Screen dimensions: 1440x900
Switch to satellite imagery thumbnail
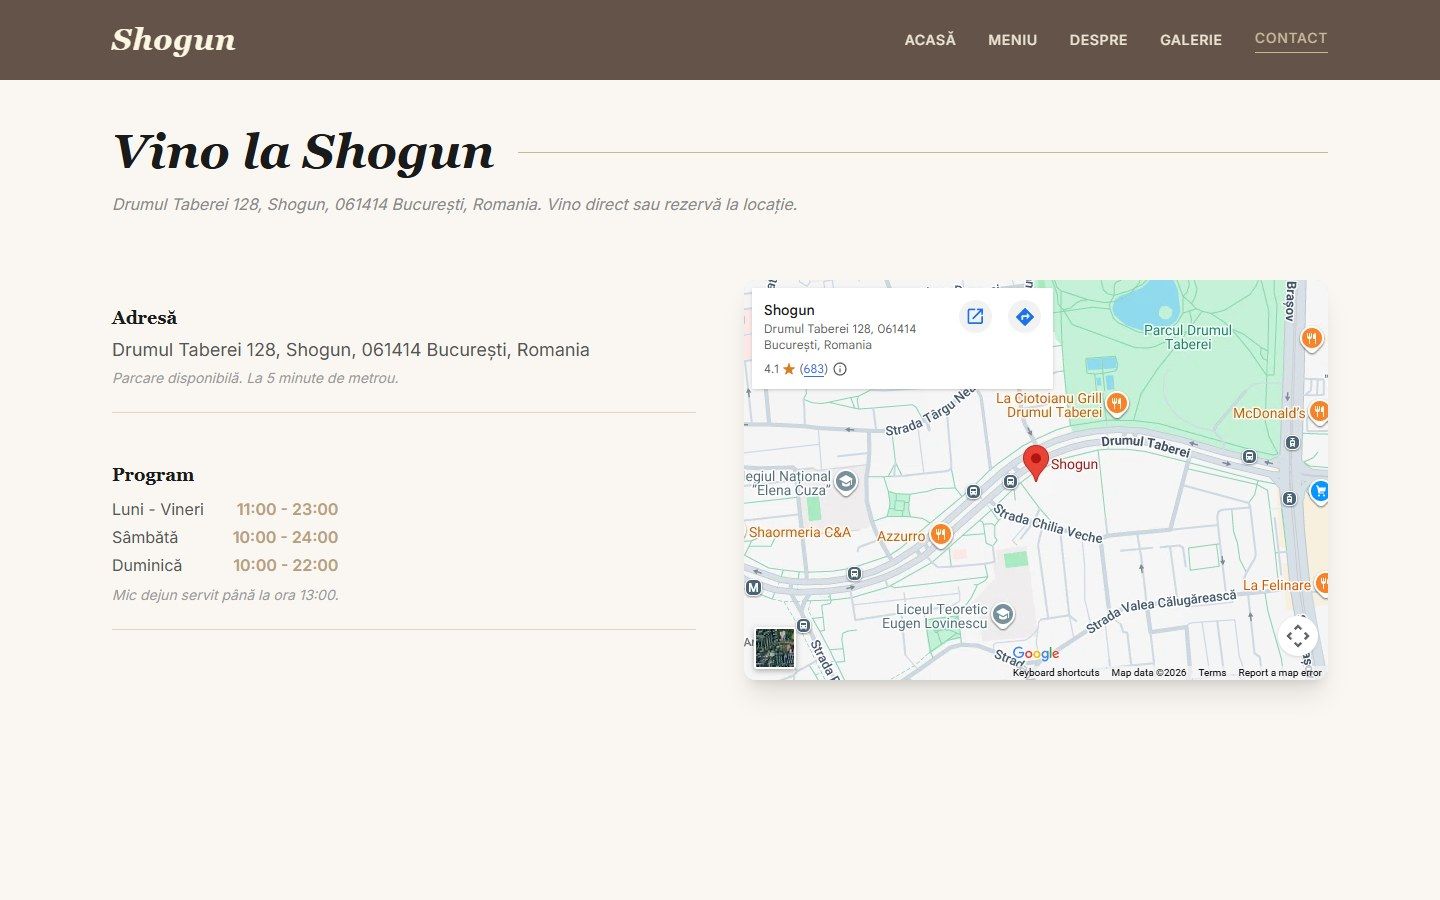(774, 648)
